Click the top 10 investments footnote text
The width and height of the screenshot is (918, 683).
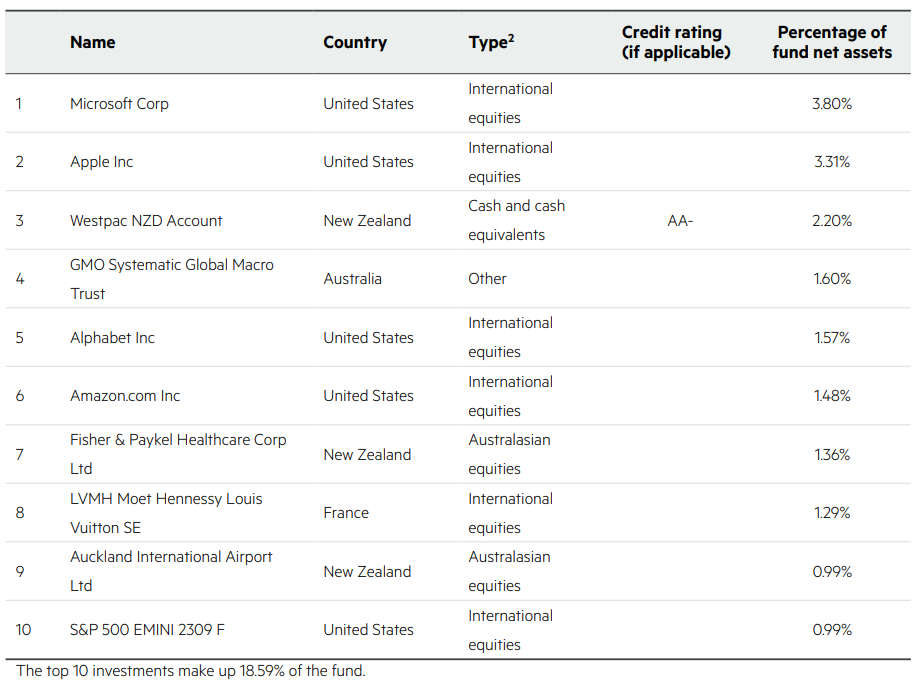click(x=192, y=671)
